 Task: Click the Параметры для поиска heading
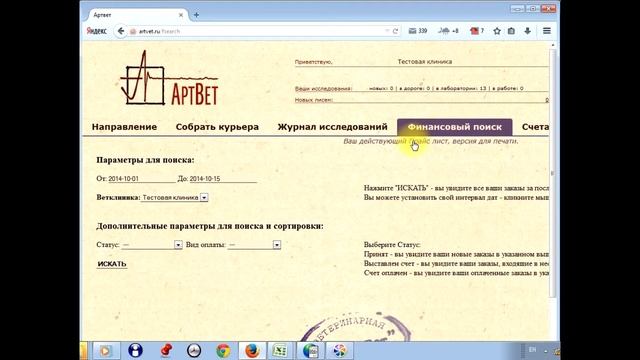click(x=145, y=160)
